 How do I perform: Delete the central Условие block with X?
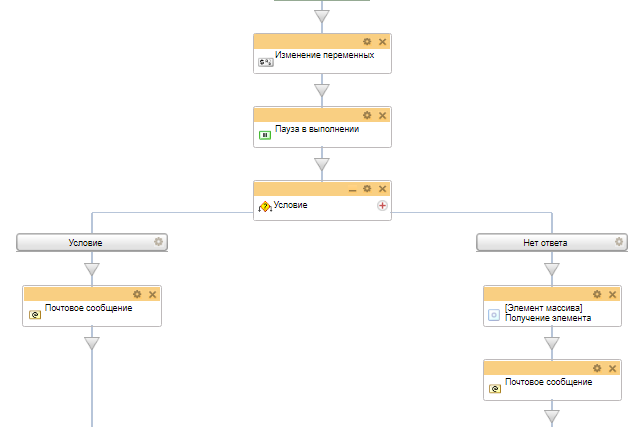point(382,189)
